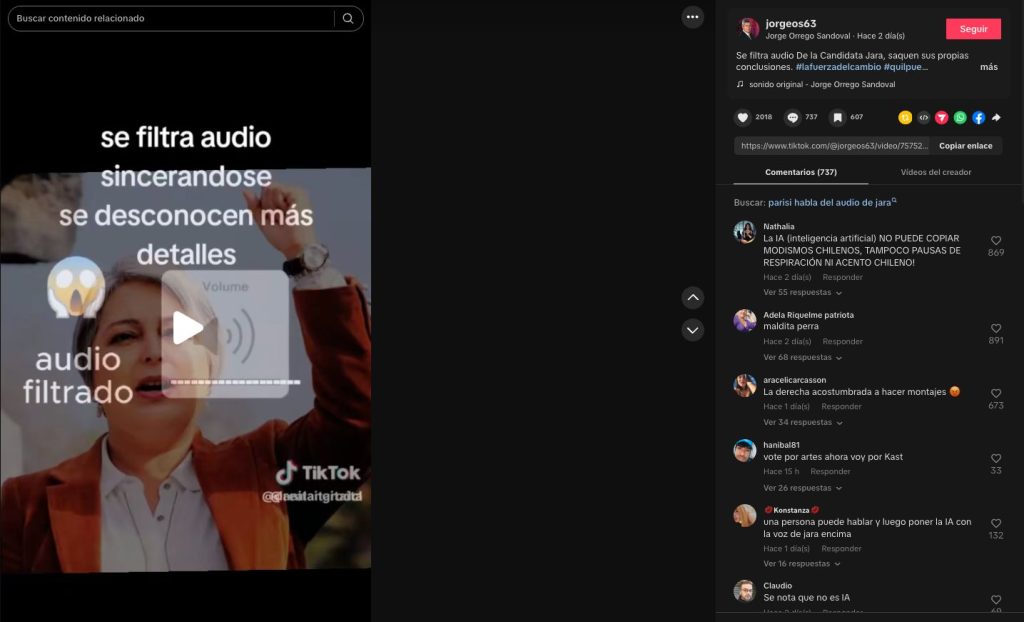Expand 'Ver 34 respuestas' replies
The width and height of the screenshot is (1024, 622).
802,423
